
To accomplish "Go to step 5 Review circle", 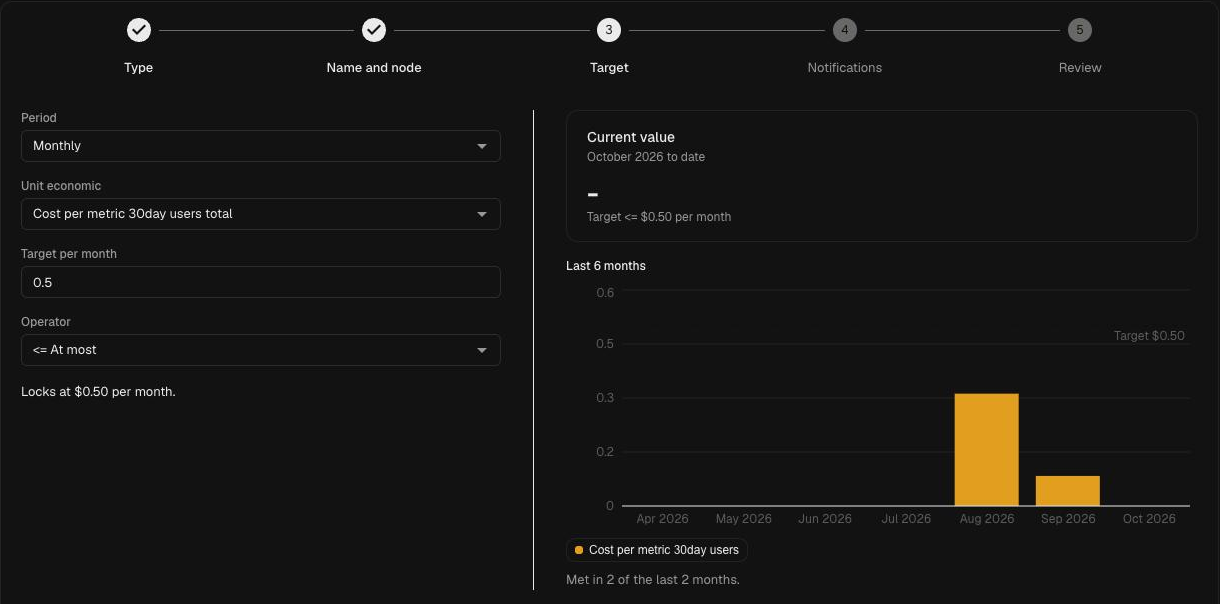I will coord(1080,30).
